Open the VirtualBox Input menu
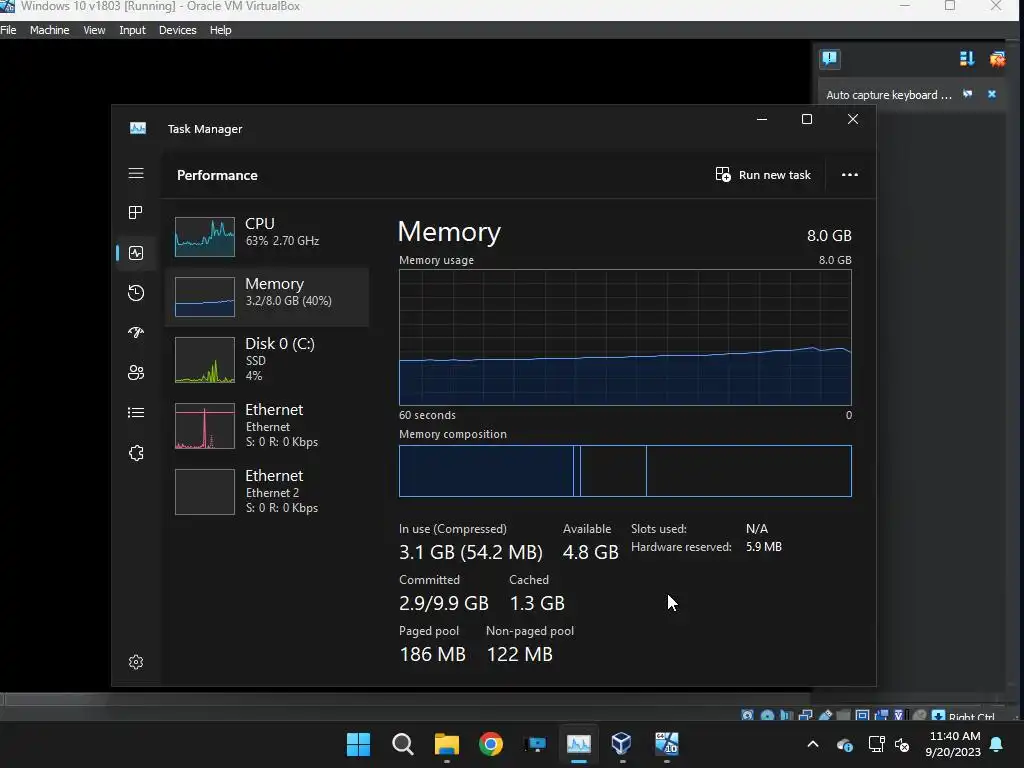Image resolution: width=1024 pixels, height=768 pixels. pos(132,30)
